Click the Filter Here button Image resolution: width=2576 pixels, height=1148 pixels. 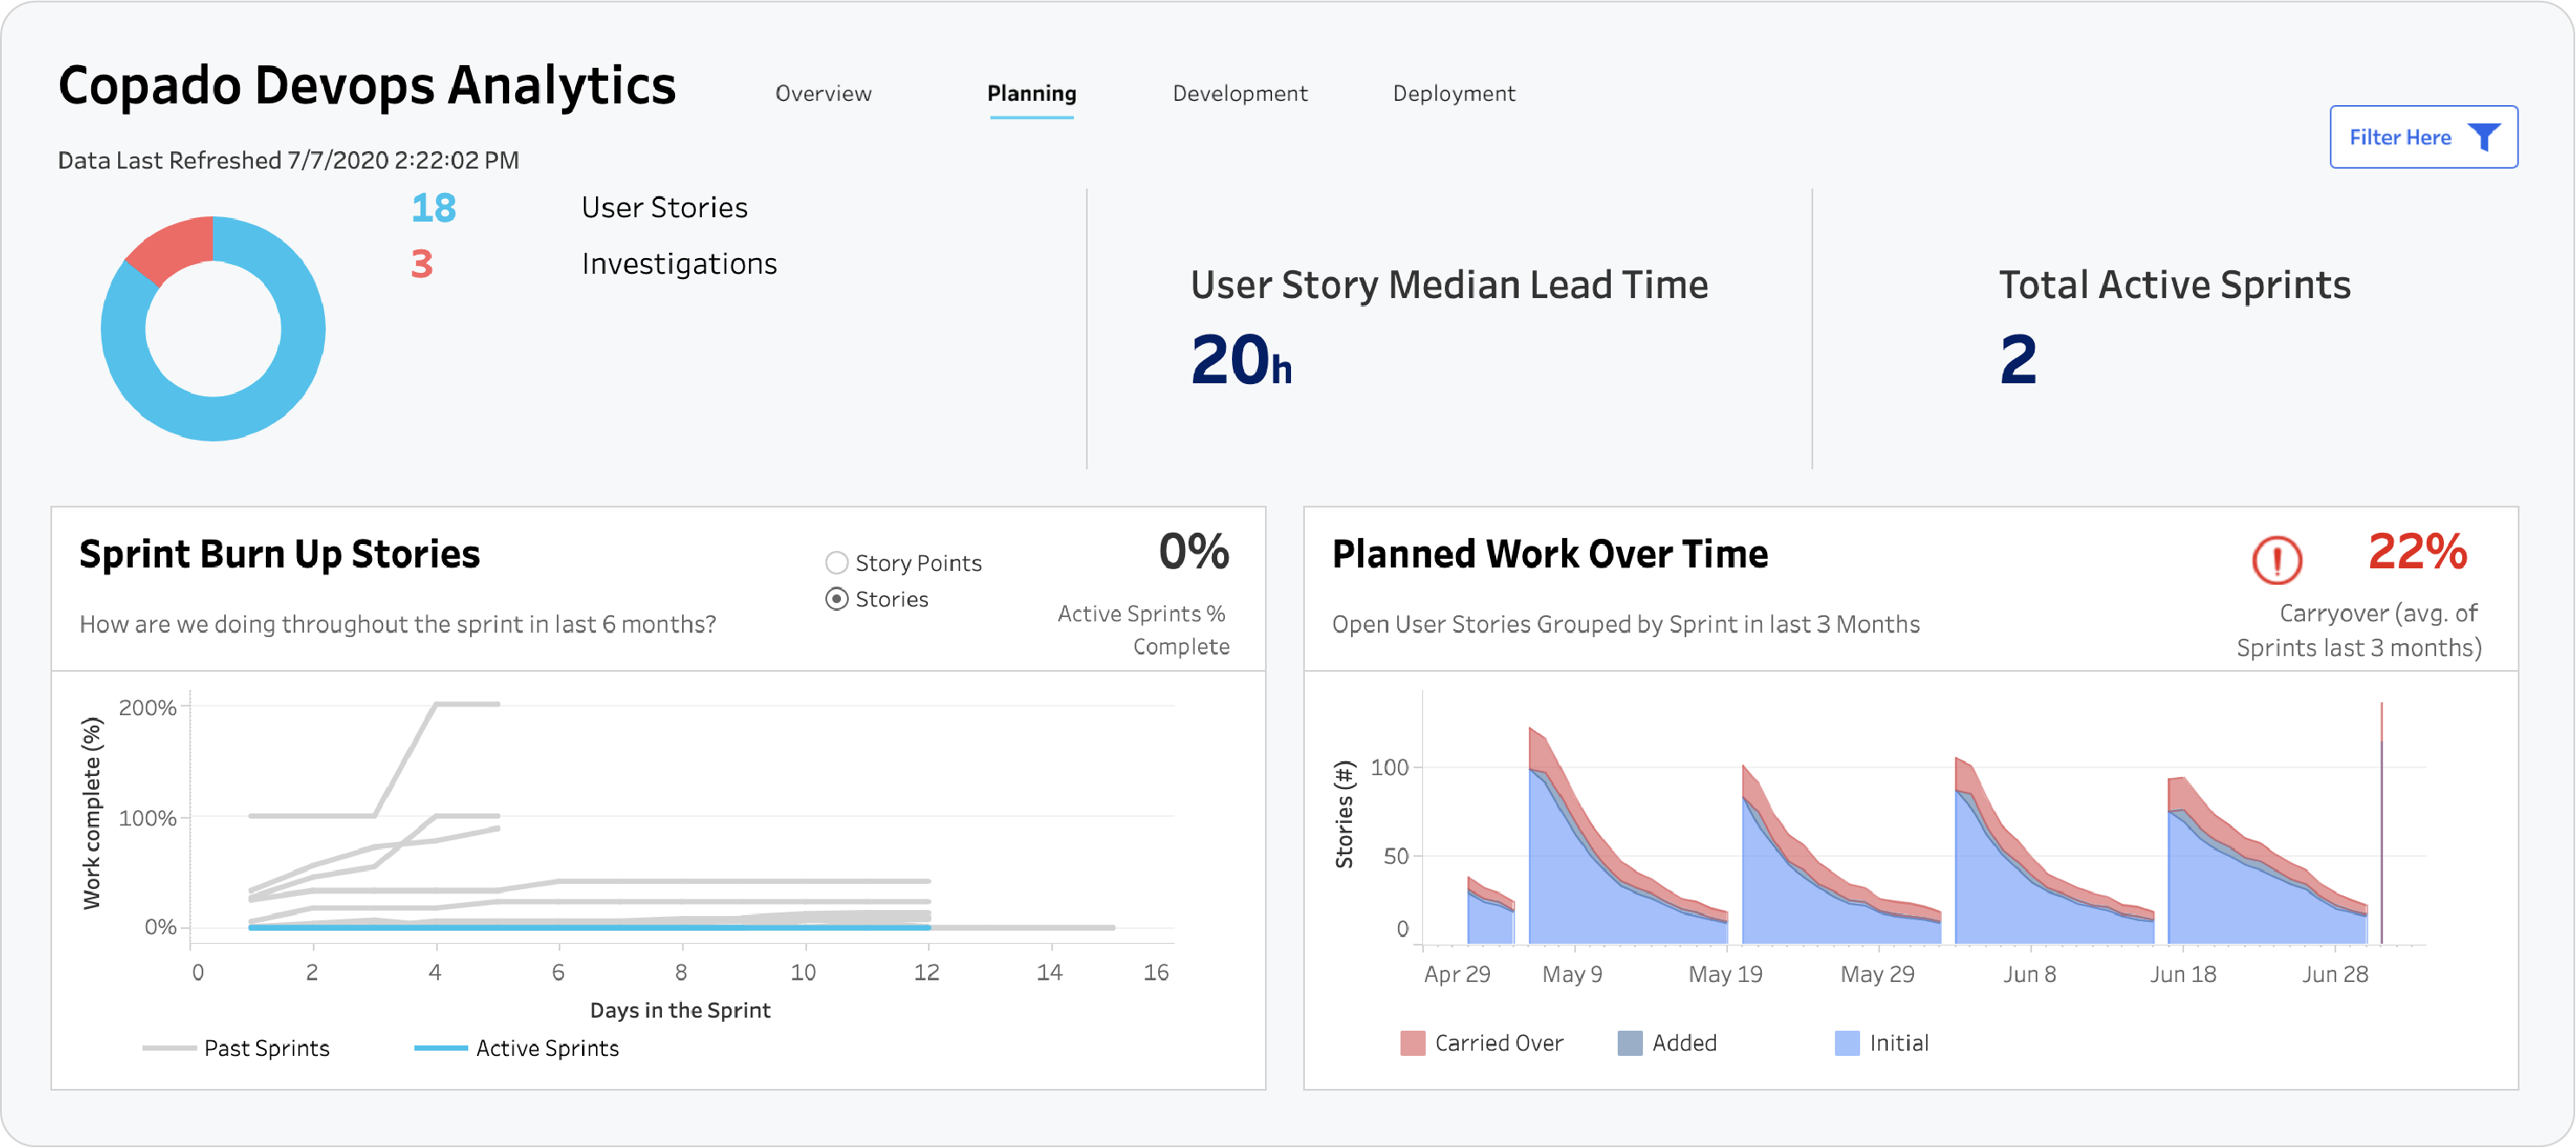point(2423,137)
